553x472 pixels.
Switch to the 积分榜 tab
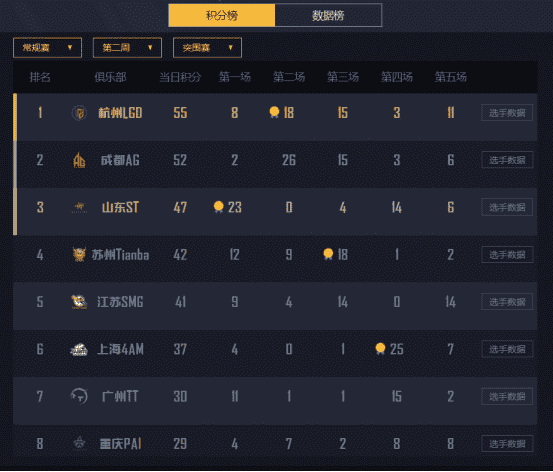(x=221, y=15)
